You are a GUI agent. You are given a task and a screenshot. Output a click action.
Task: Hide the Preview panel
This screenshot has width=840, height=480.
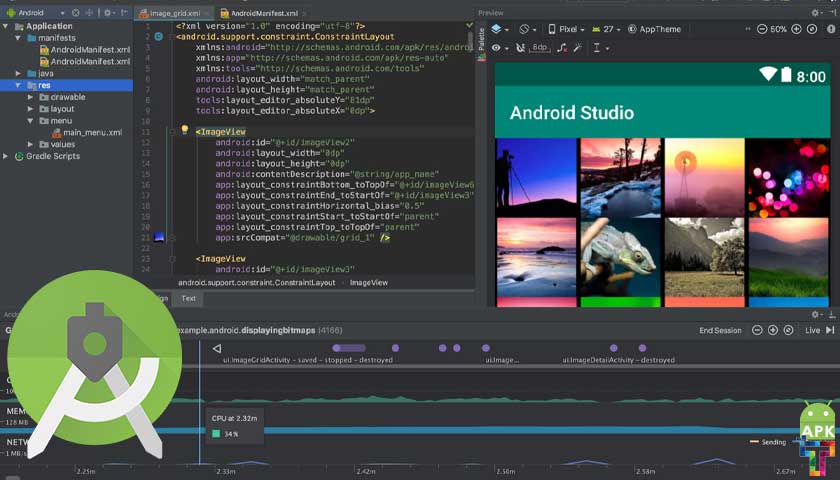832,12
